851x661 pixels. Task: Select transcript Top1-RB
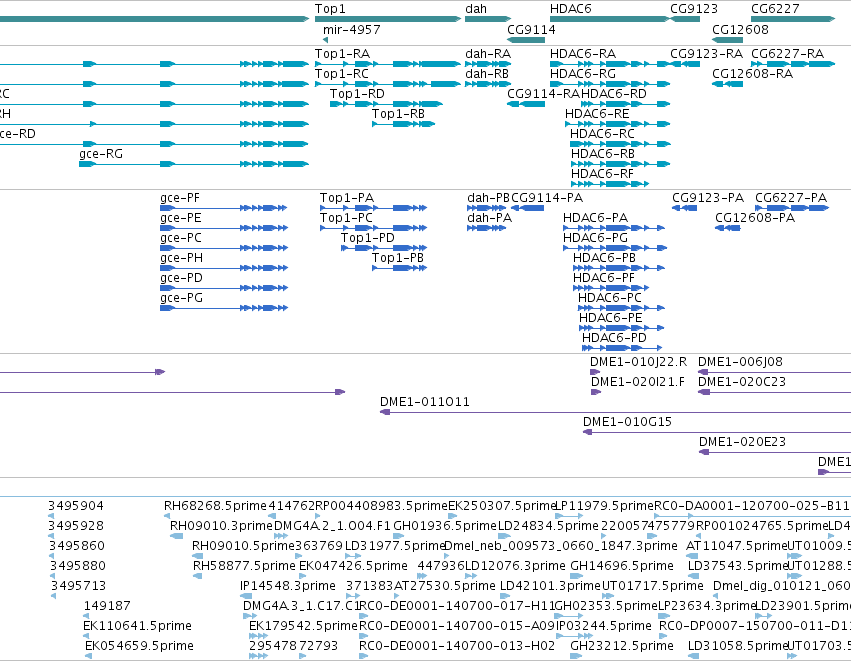(x=403, y=124)
